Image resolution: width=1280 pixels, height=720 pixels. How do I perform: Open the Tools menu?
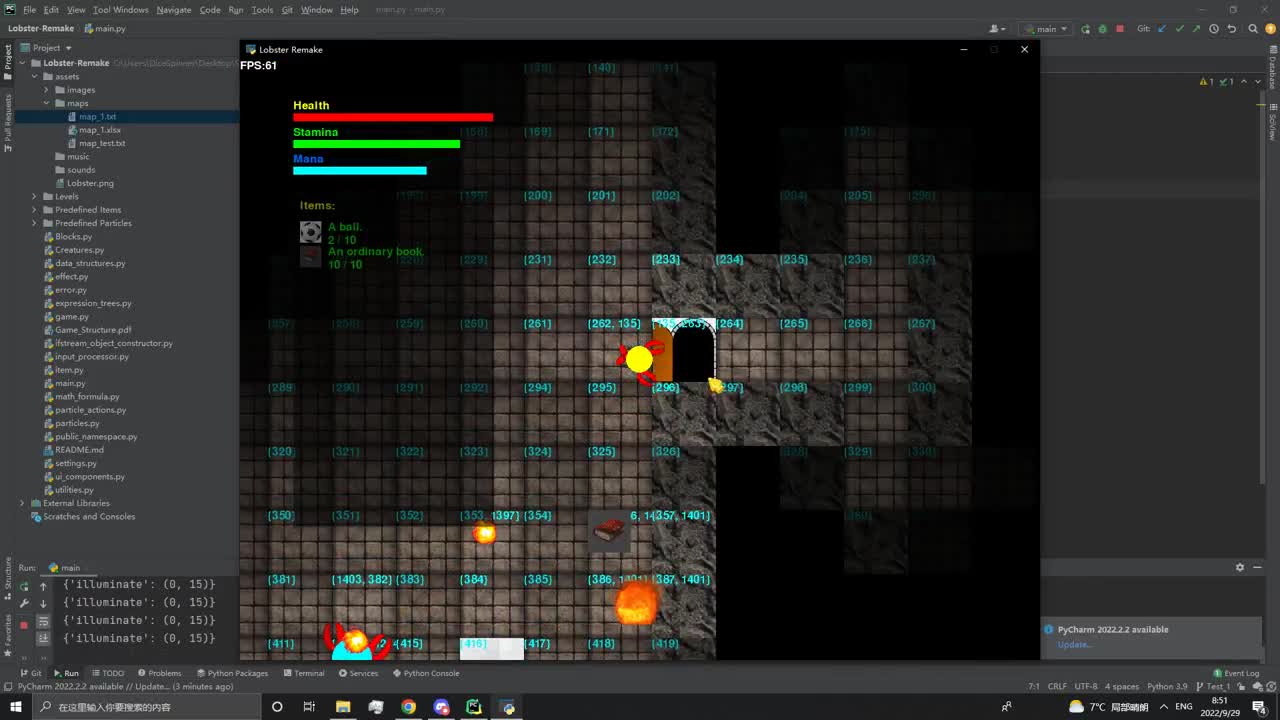tap(262, 10)
